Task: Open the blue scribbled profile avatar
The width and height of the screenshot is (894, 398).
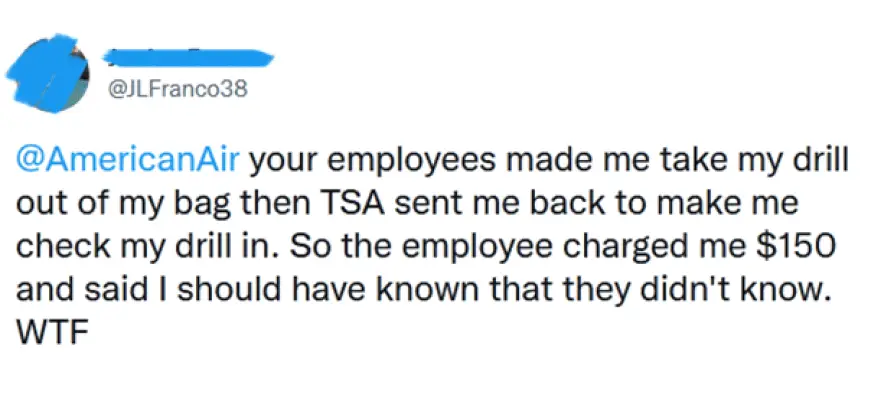Action: 49,71
